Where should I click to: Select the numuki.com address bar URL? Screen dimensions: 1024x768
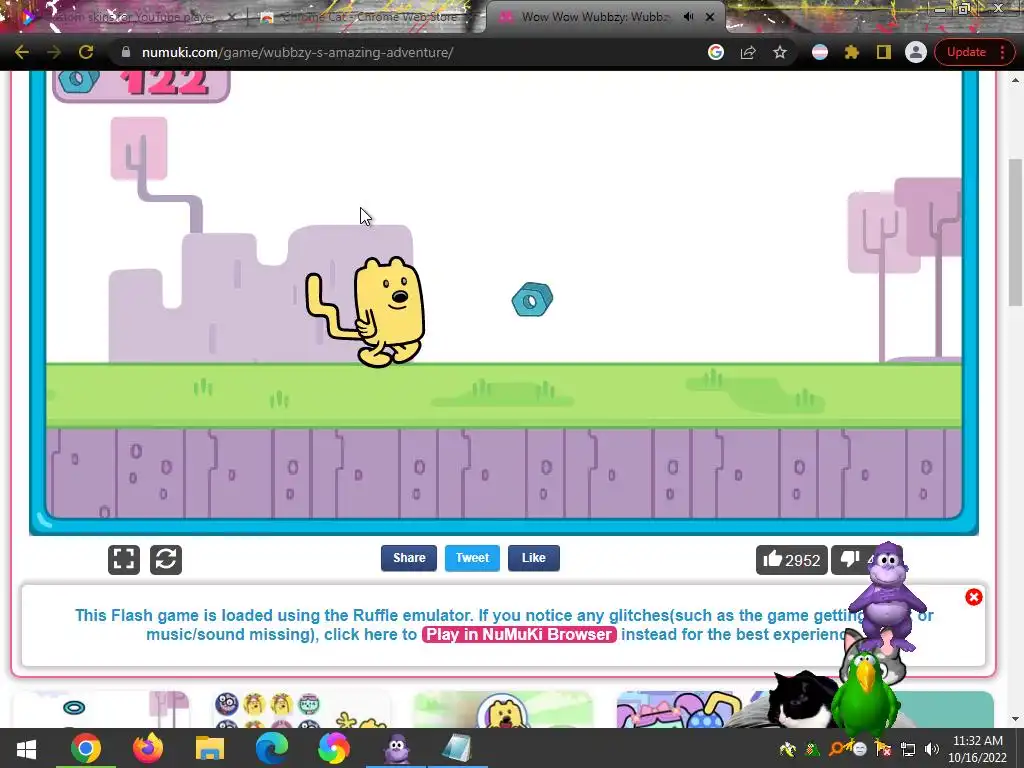point(297,52)
